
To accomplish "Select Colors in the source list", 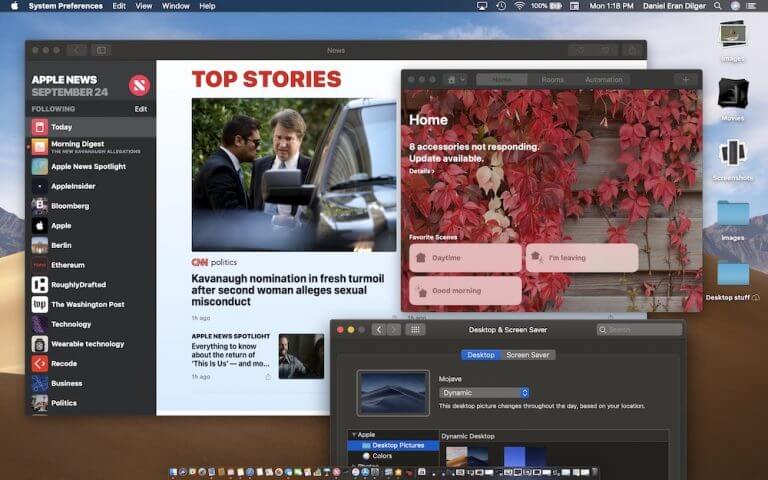I will [393, 456].
